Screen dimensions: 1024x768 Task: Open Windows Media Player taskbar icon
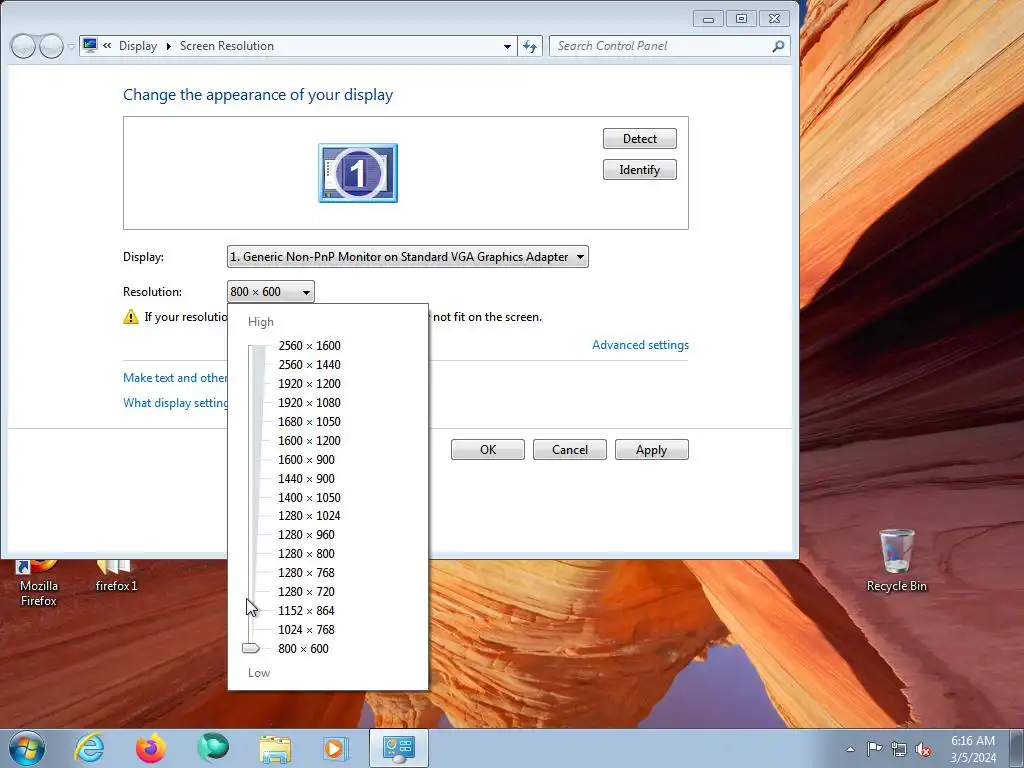(x=336, y=748)
